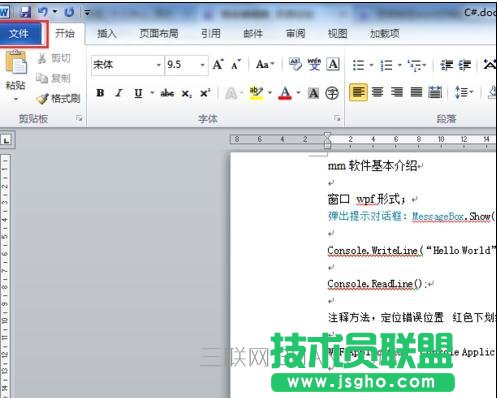498x398 pixels.
Task: Click the Grow Font icon
Action: pyautogui.click(x=218, y=64)
